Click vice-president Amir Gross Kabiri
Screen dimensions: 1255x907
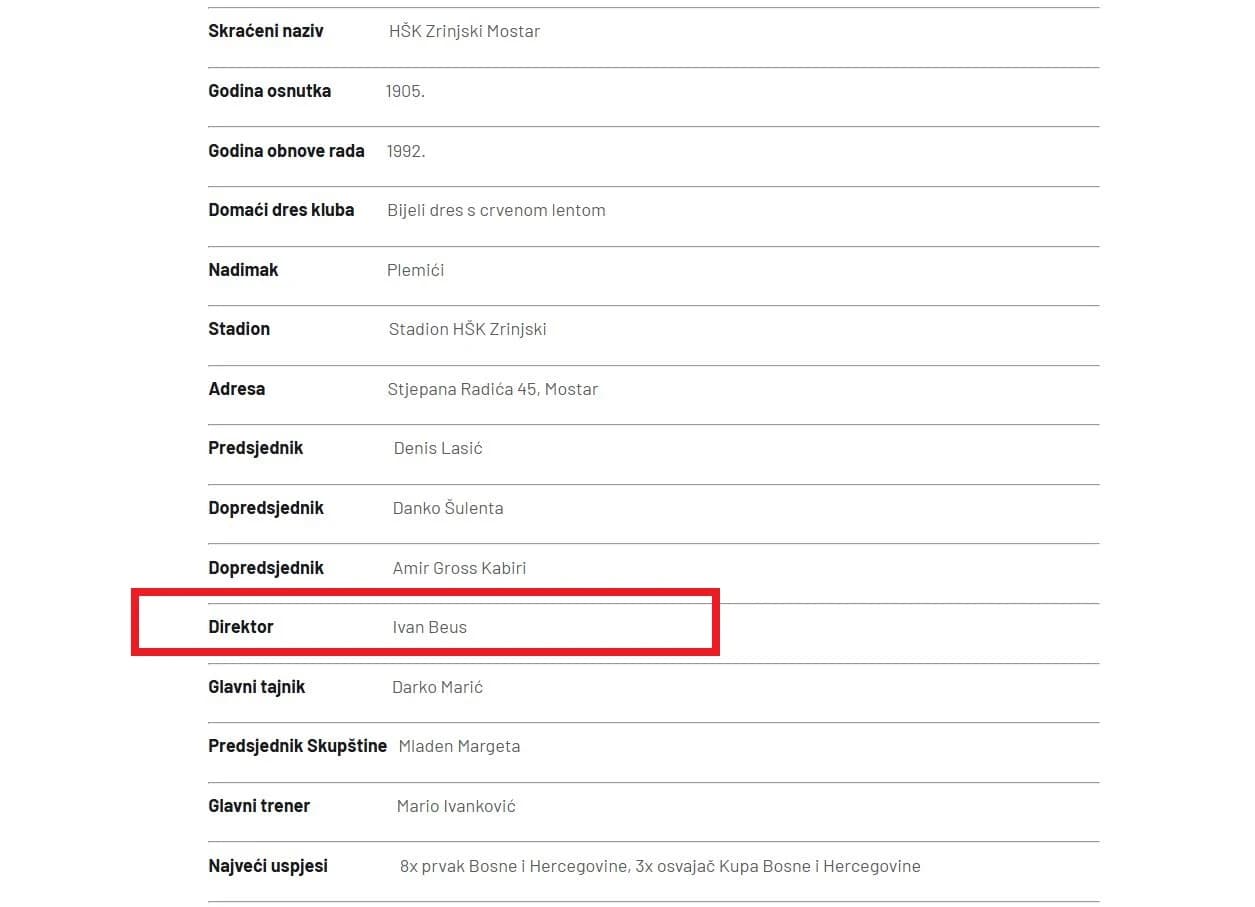(x=459, y=568)
